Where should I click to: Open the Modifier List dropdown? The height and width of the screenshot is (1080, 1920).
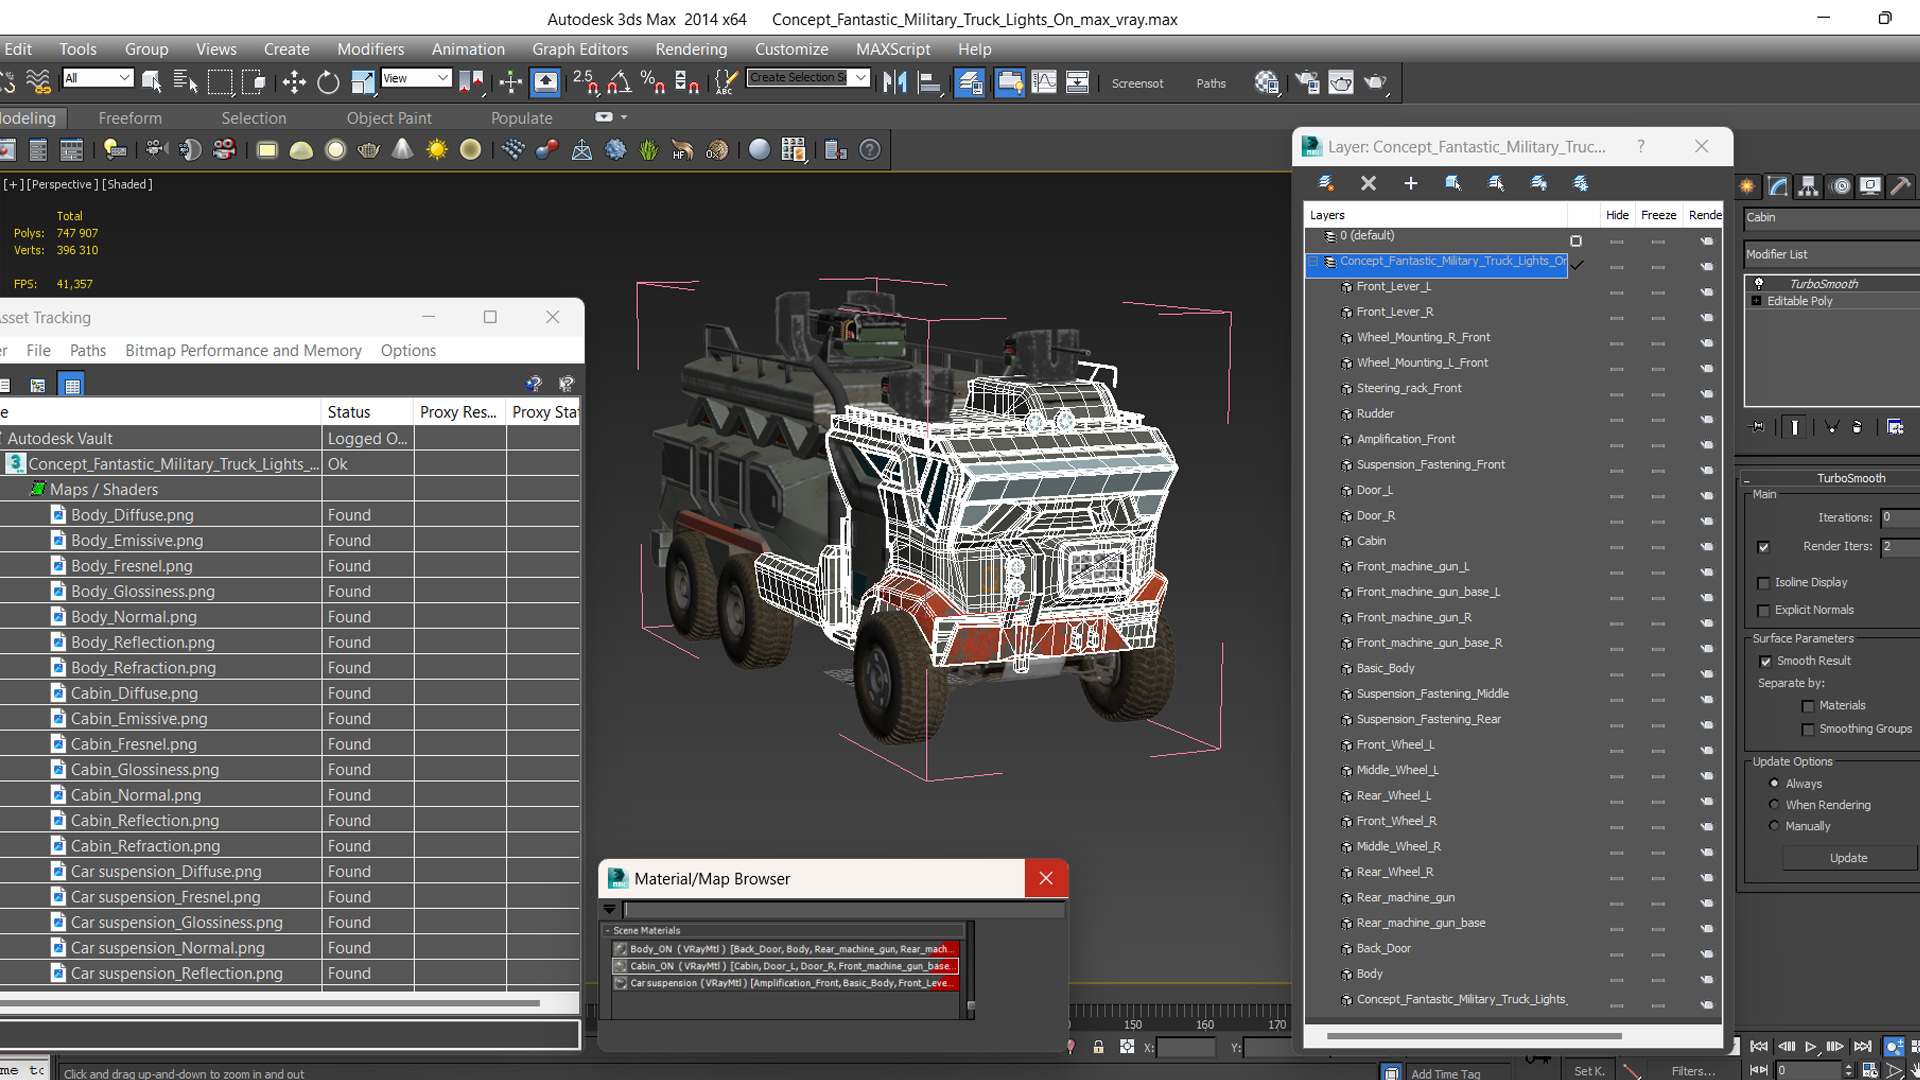coord(1832,255)
